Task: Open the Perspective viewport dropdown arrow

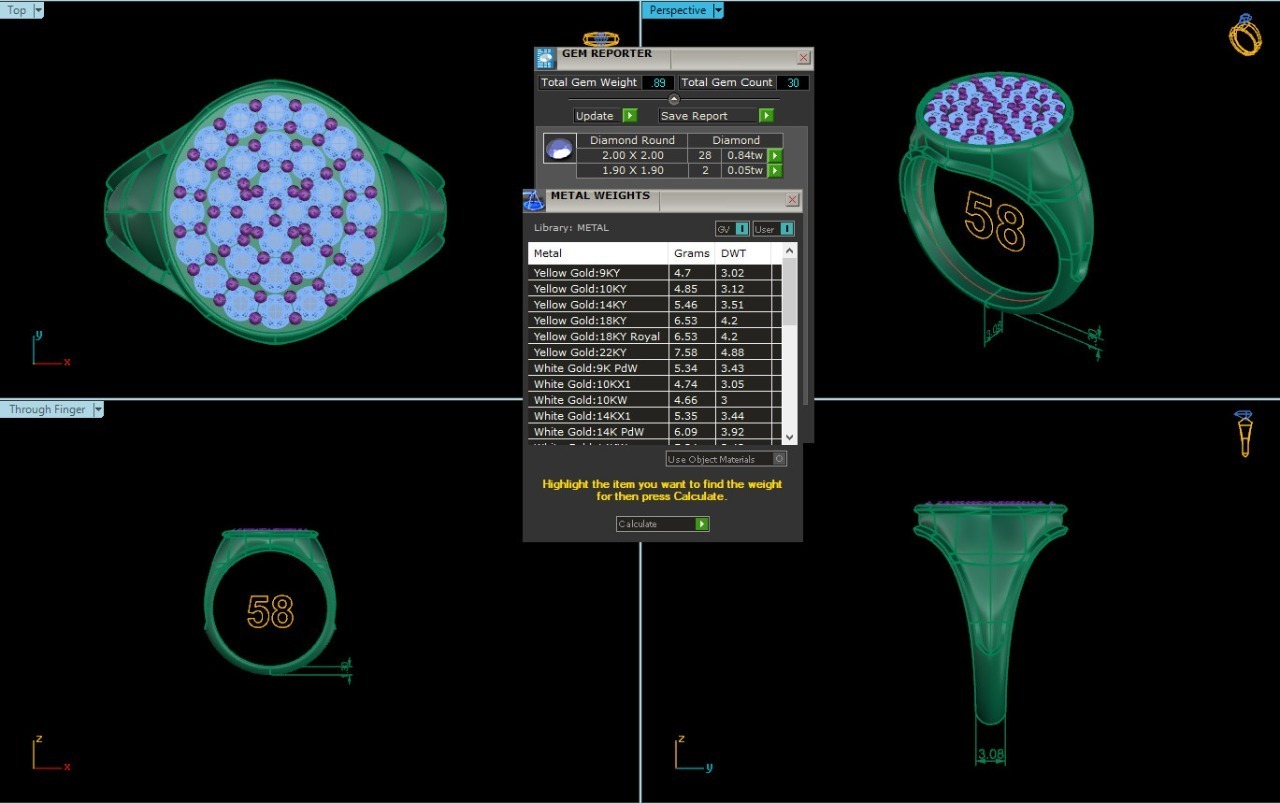Action: pyautogui.click(x=718, y=10)
